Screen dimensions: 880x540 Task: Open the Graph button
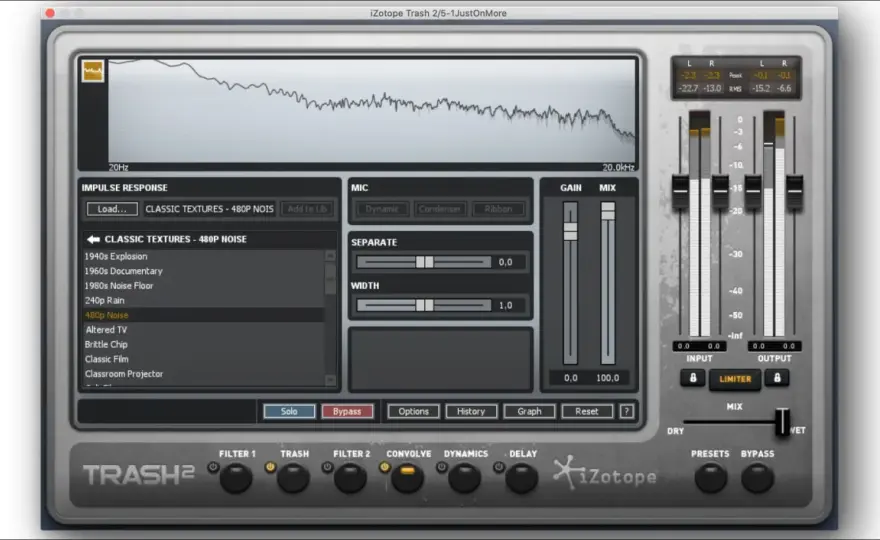(529, 411)
